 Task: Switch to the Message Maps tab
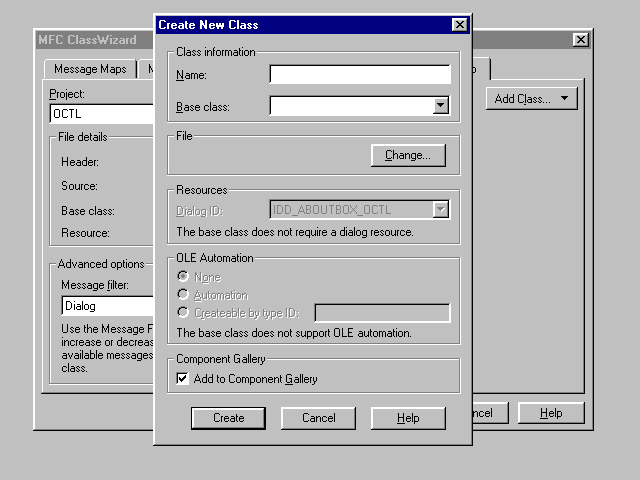pos(90,70)
